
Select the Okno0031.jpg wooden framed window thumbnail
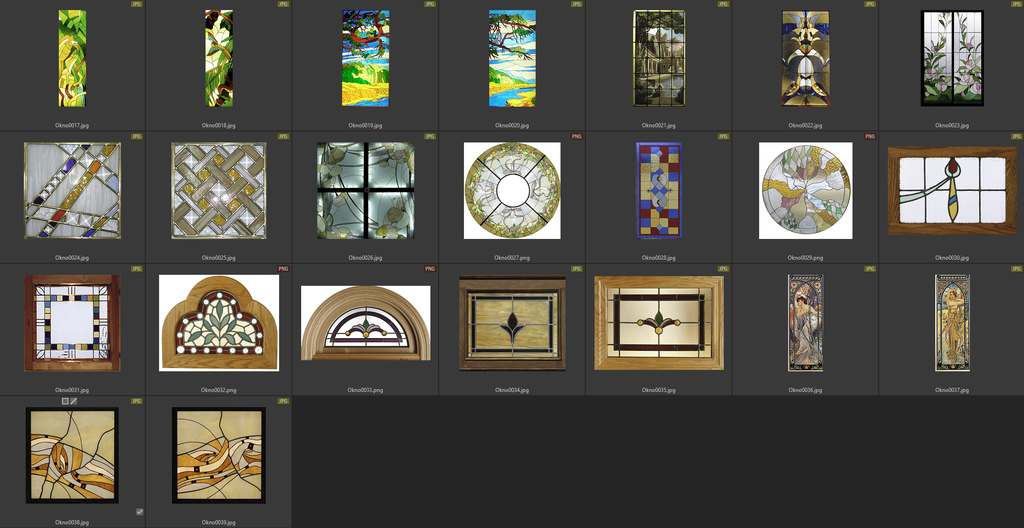click(72, 322)
